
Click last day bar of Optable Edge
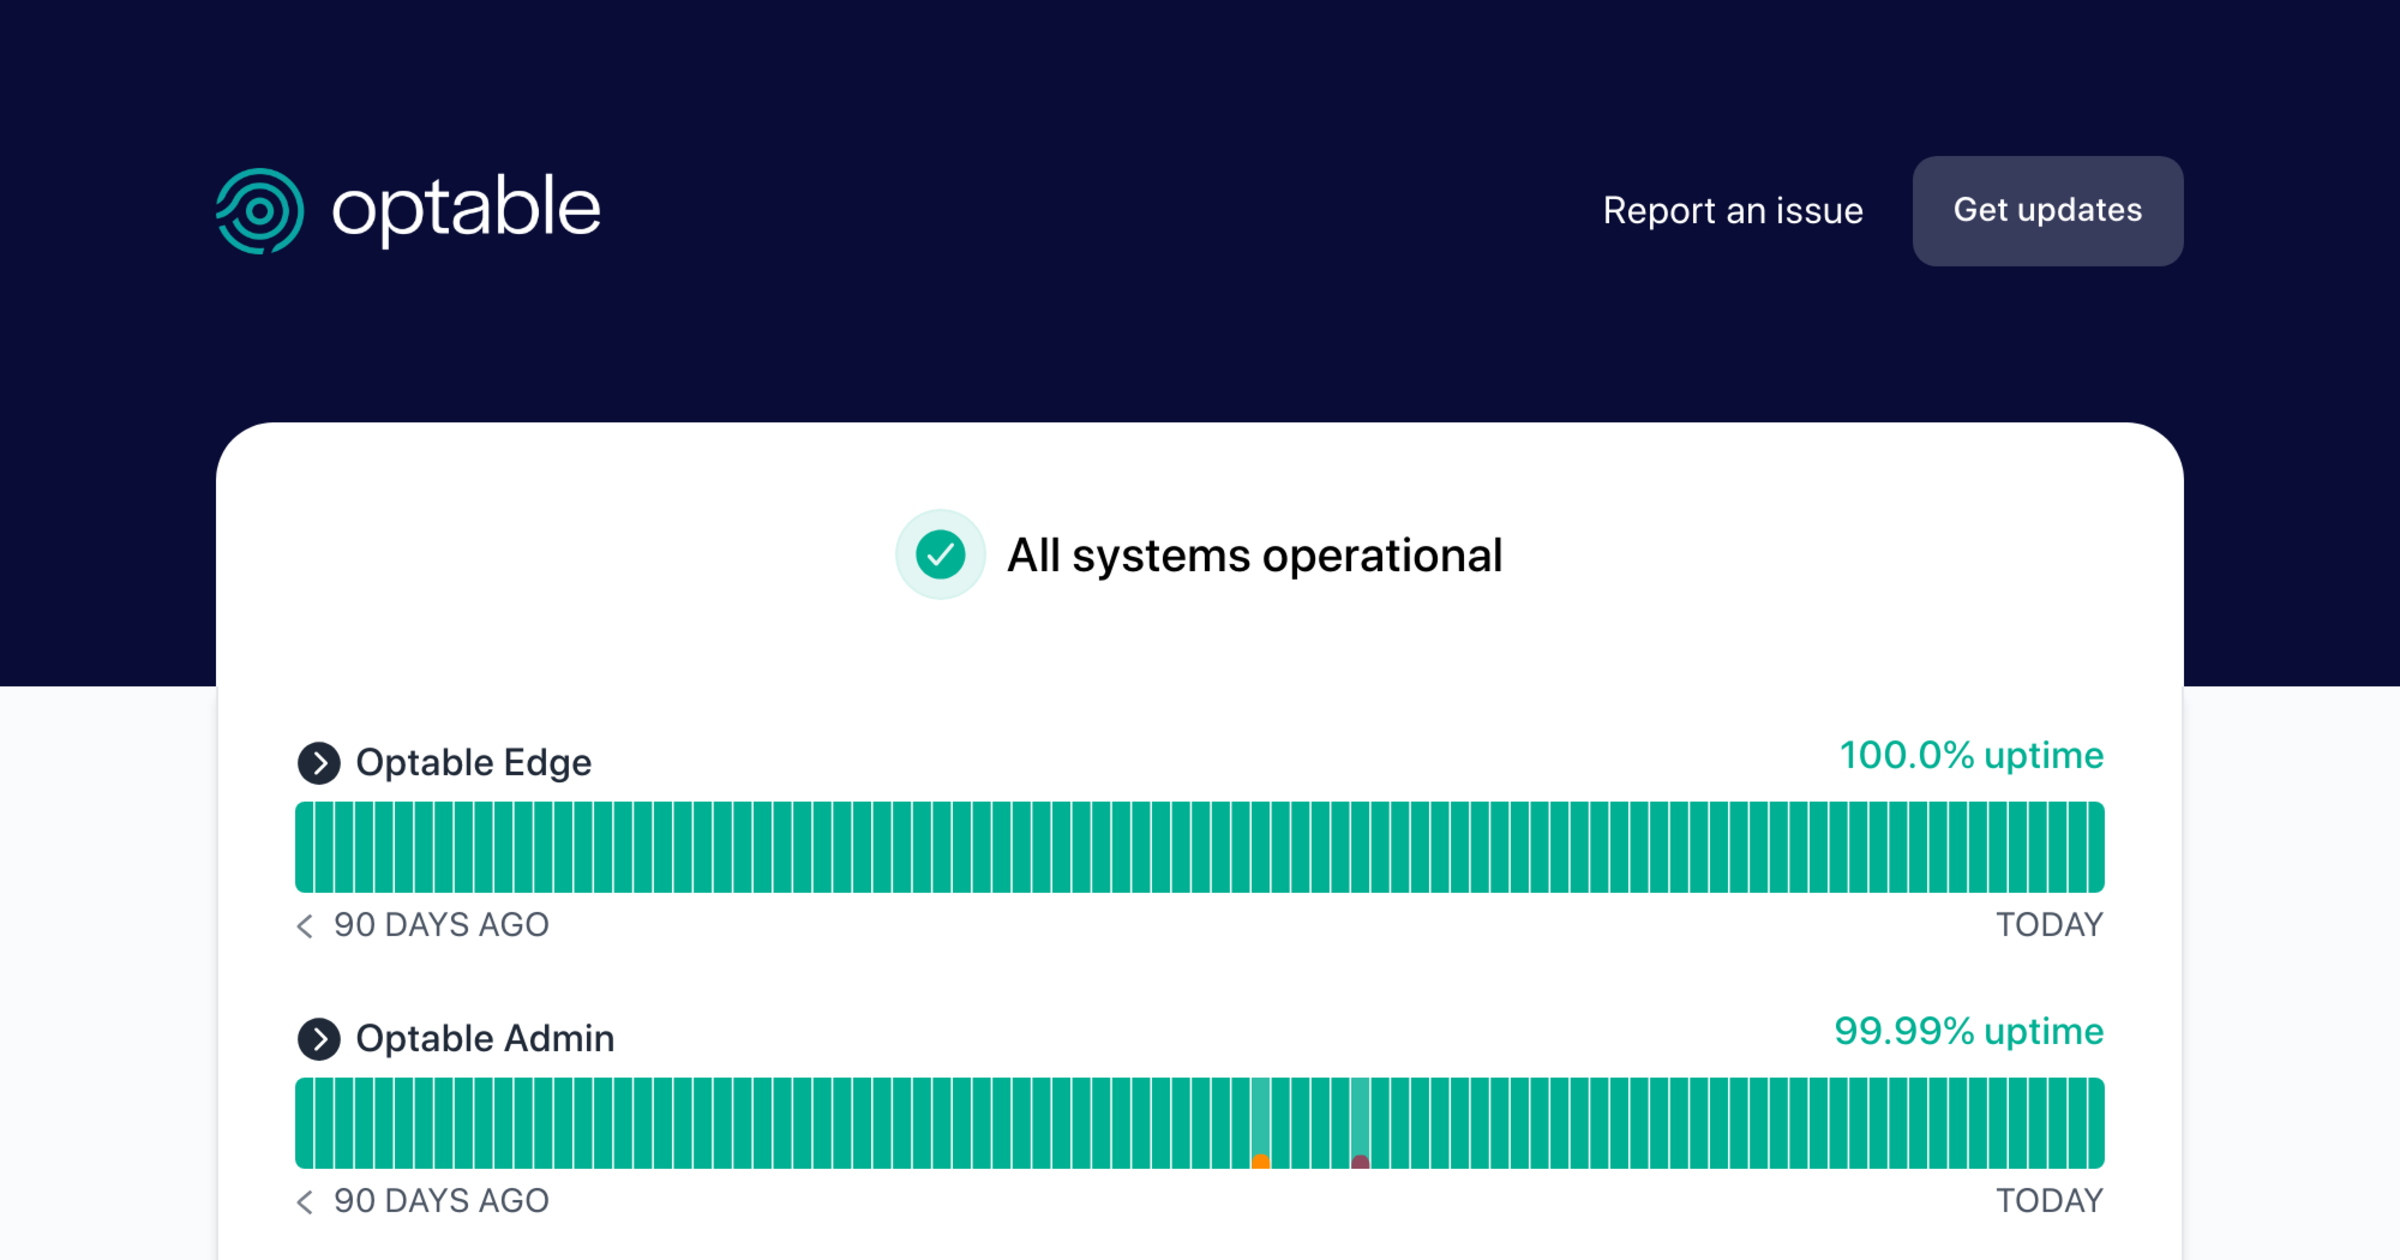[x=2095, y=847]
